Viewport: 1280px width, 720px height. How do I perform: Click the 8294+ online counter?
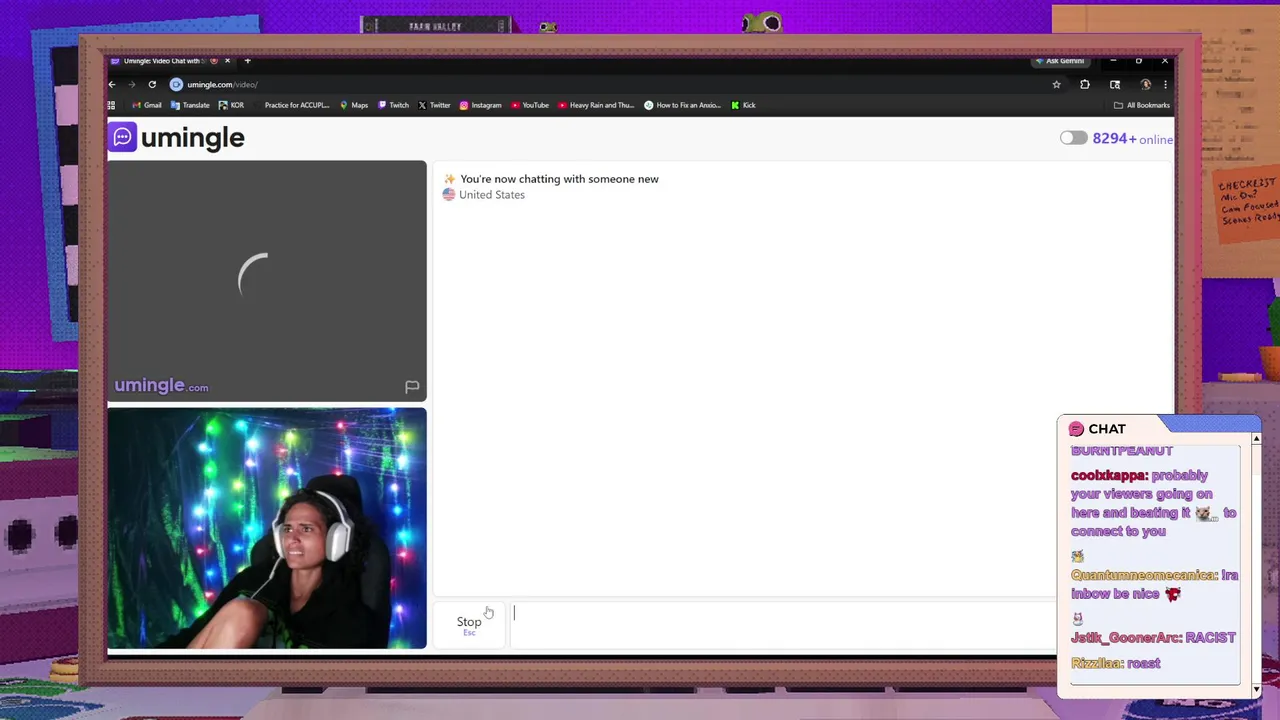(1132, 139)
